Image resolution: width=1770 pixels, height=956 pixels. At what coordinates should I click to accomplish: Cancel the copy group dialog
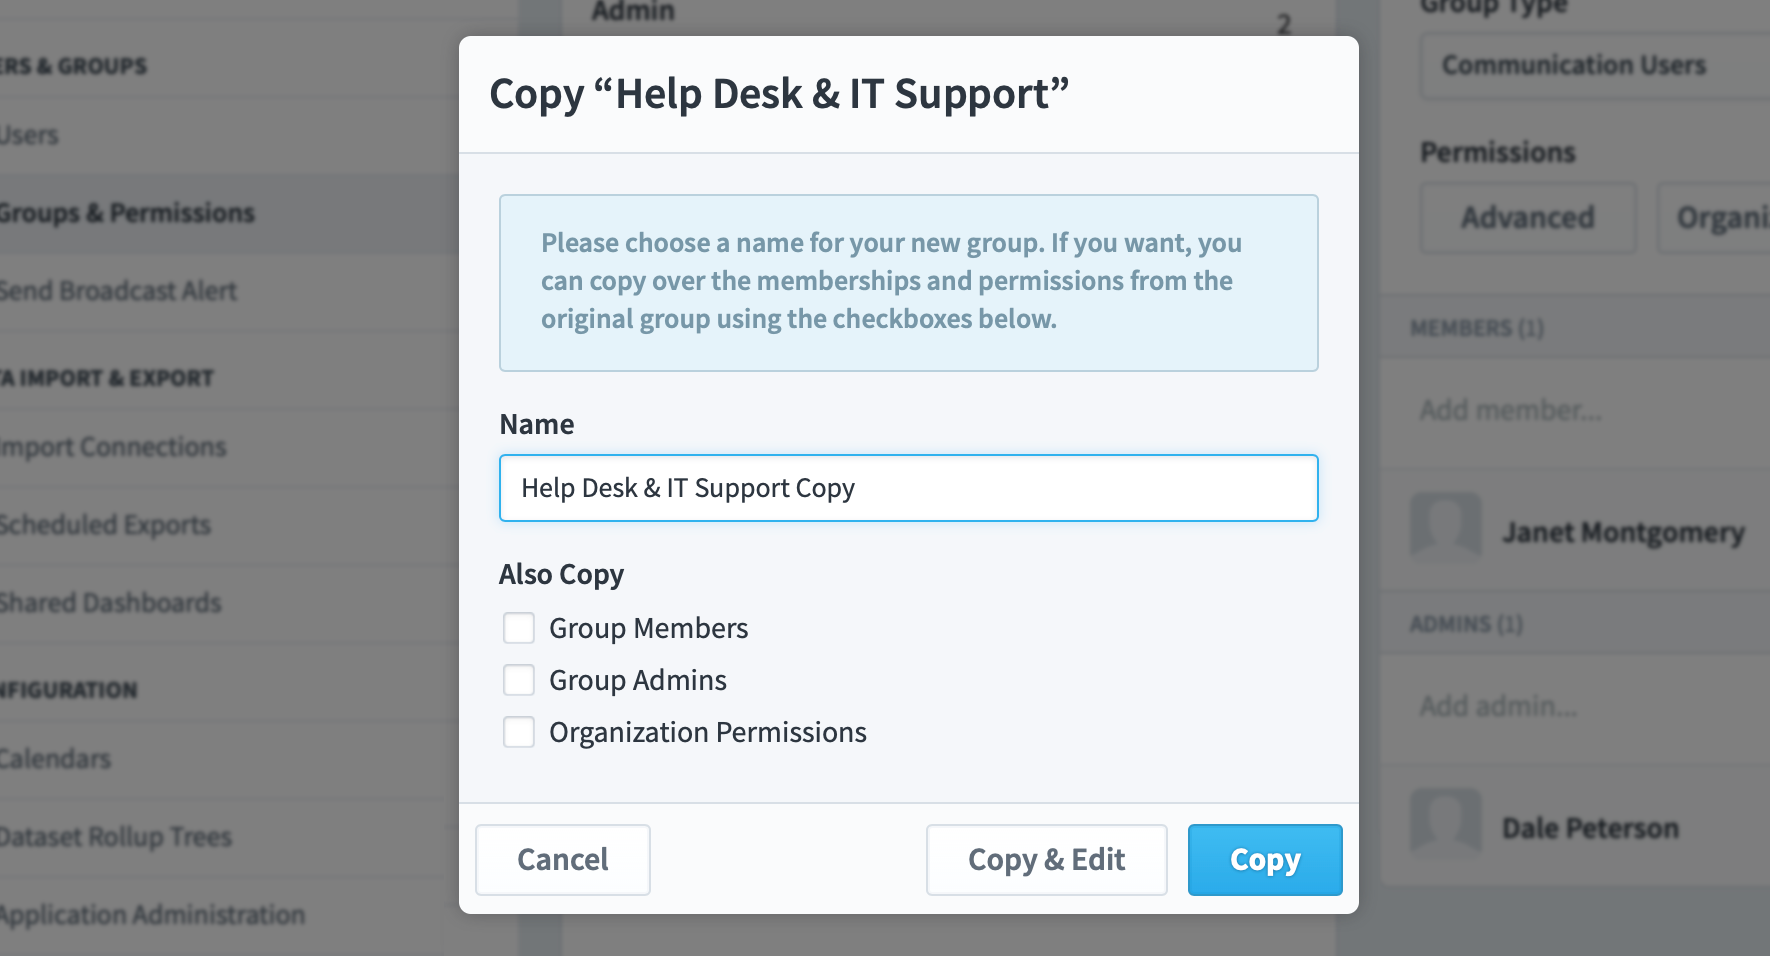click(563, 860)
